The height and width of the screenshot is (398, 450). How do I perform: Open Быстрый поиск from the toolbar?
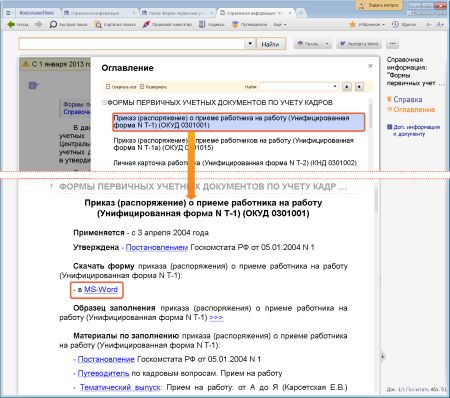pyautogui.click(x=68, y=24)
